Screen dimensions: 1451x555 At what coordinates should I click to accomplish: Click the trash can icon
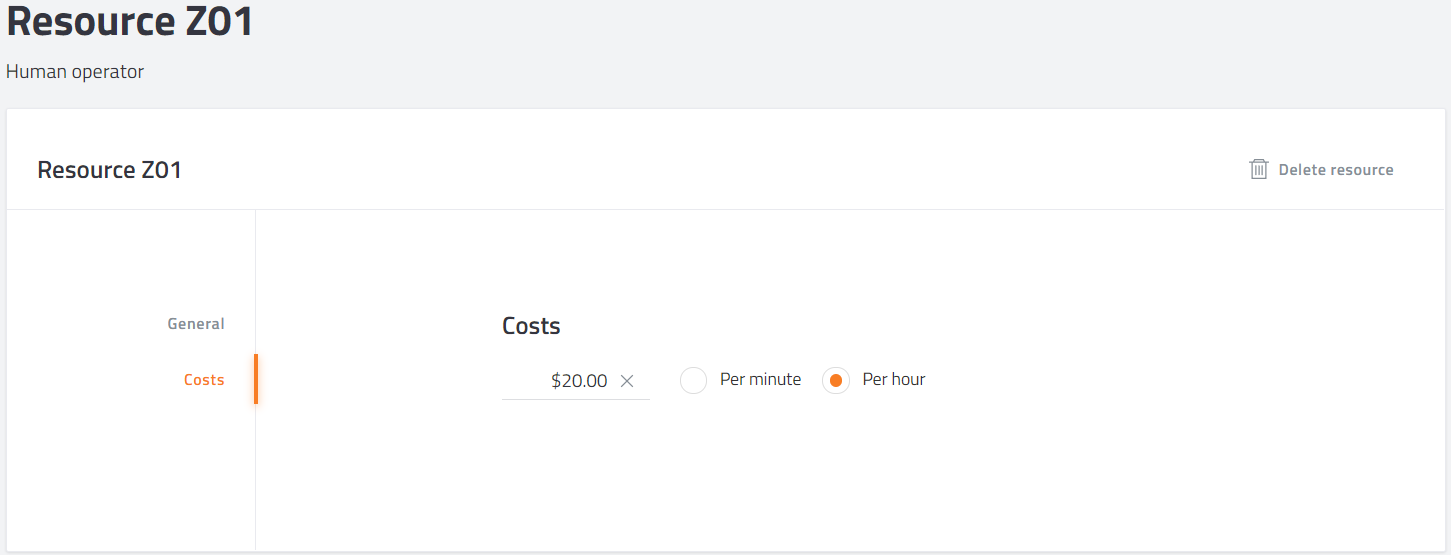point(1259,169)
